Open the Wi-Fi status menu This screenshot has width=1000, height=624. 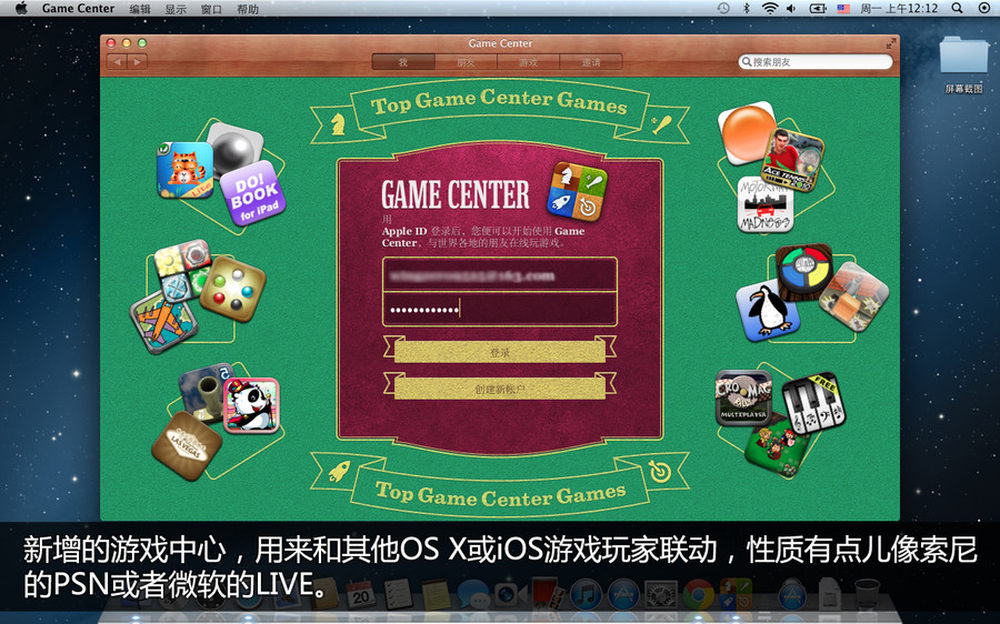point(770,8)
